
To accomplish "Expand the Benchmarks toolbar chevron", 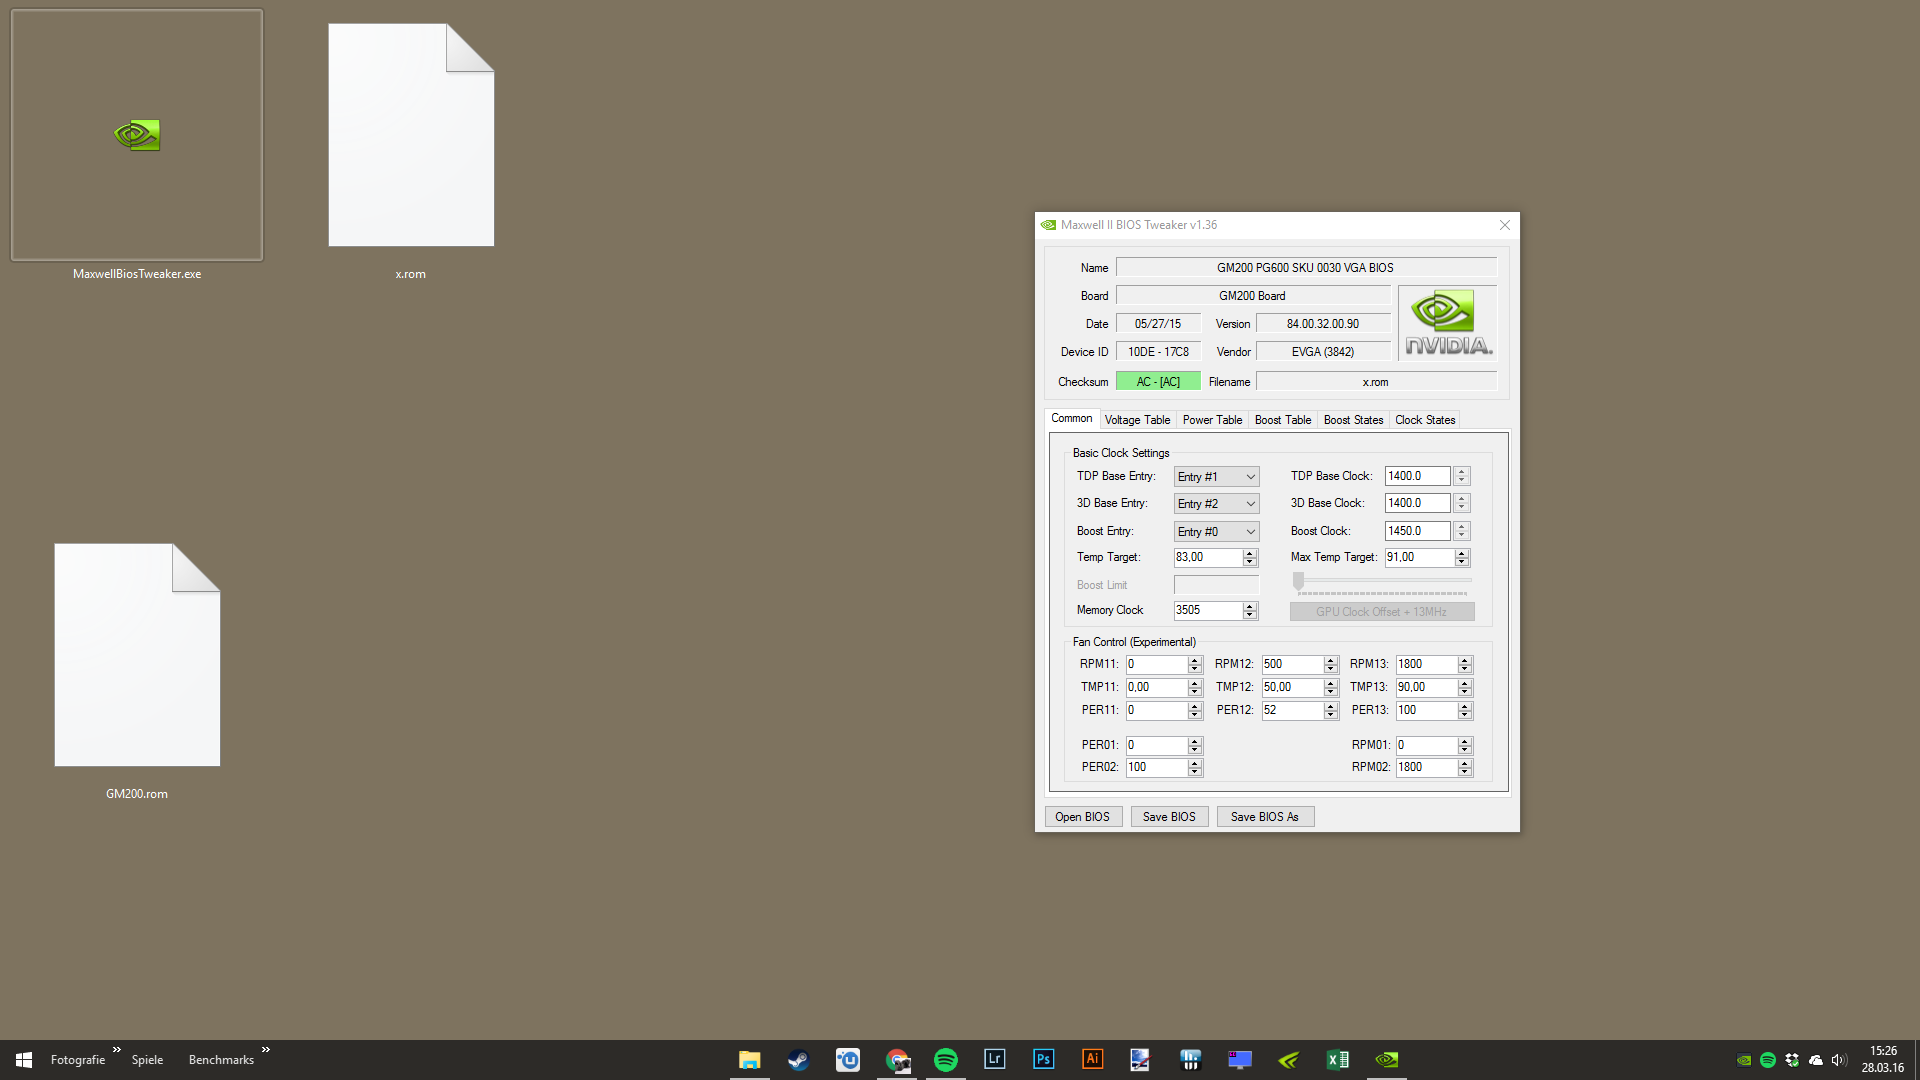I will 266,1050.
